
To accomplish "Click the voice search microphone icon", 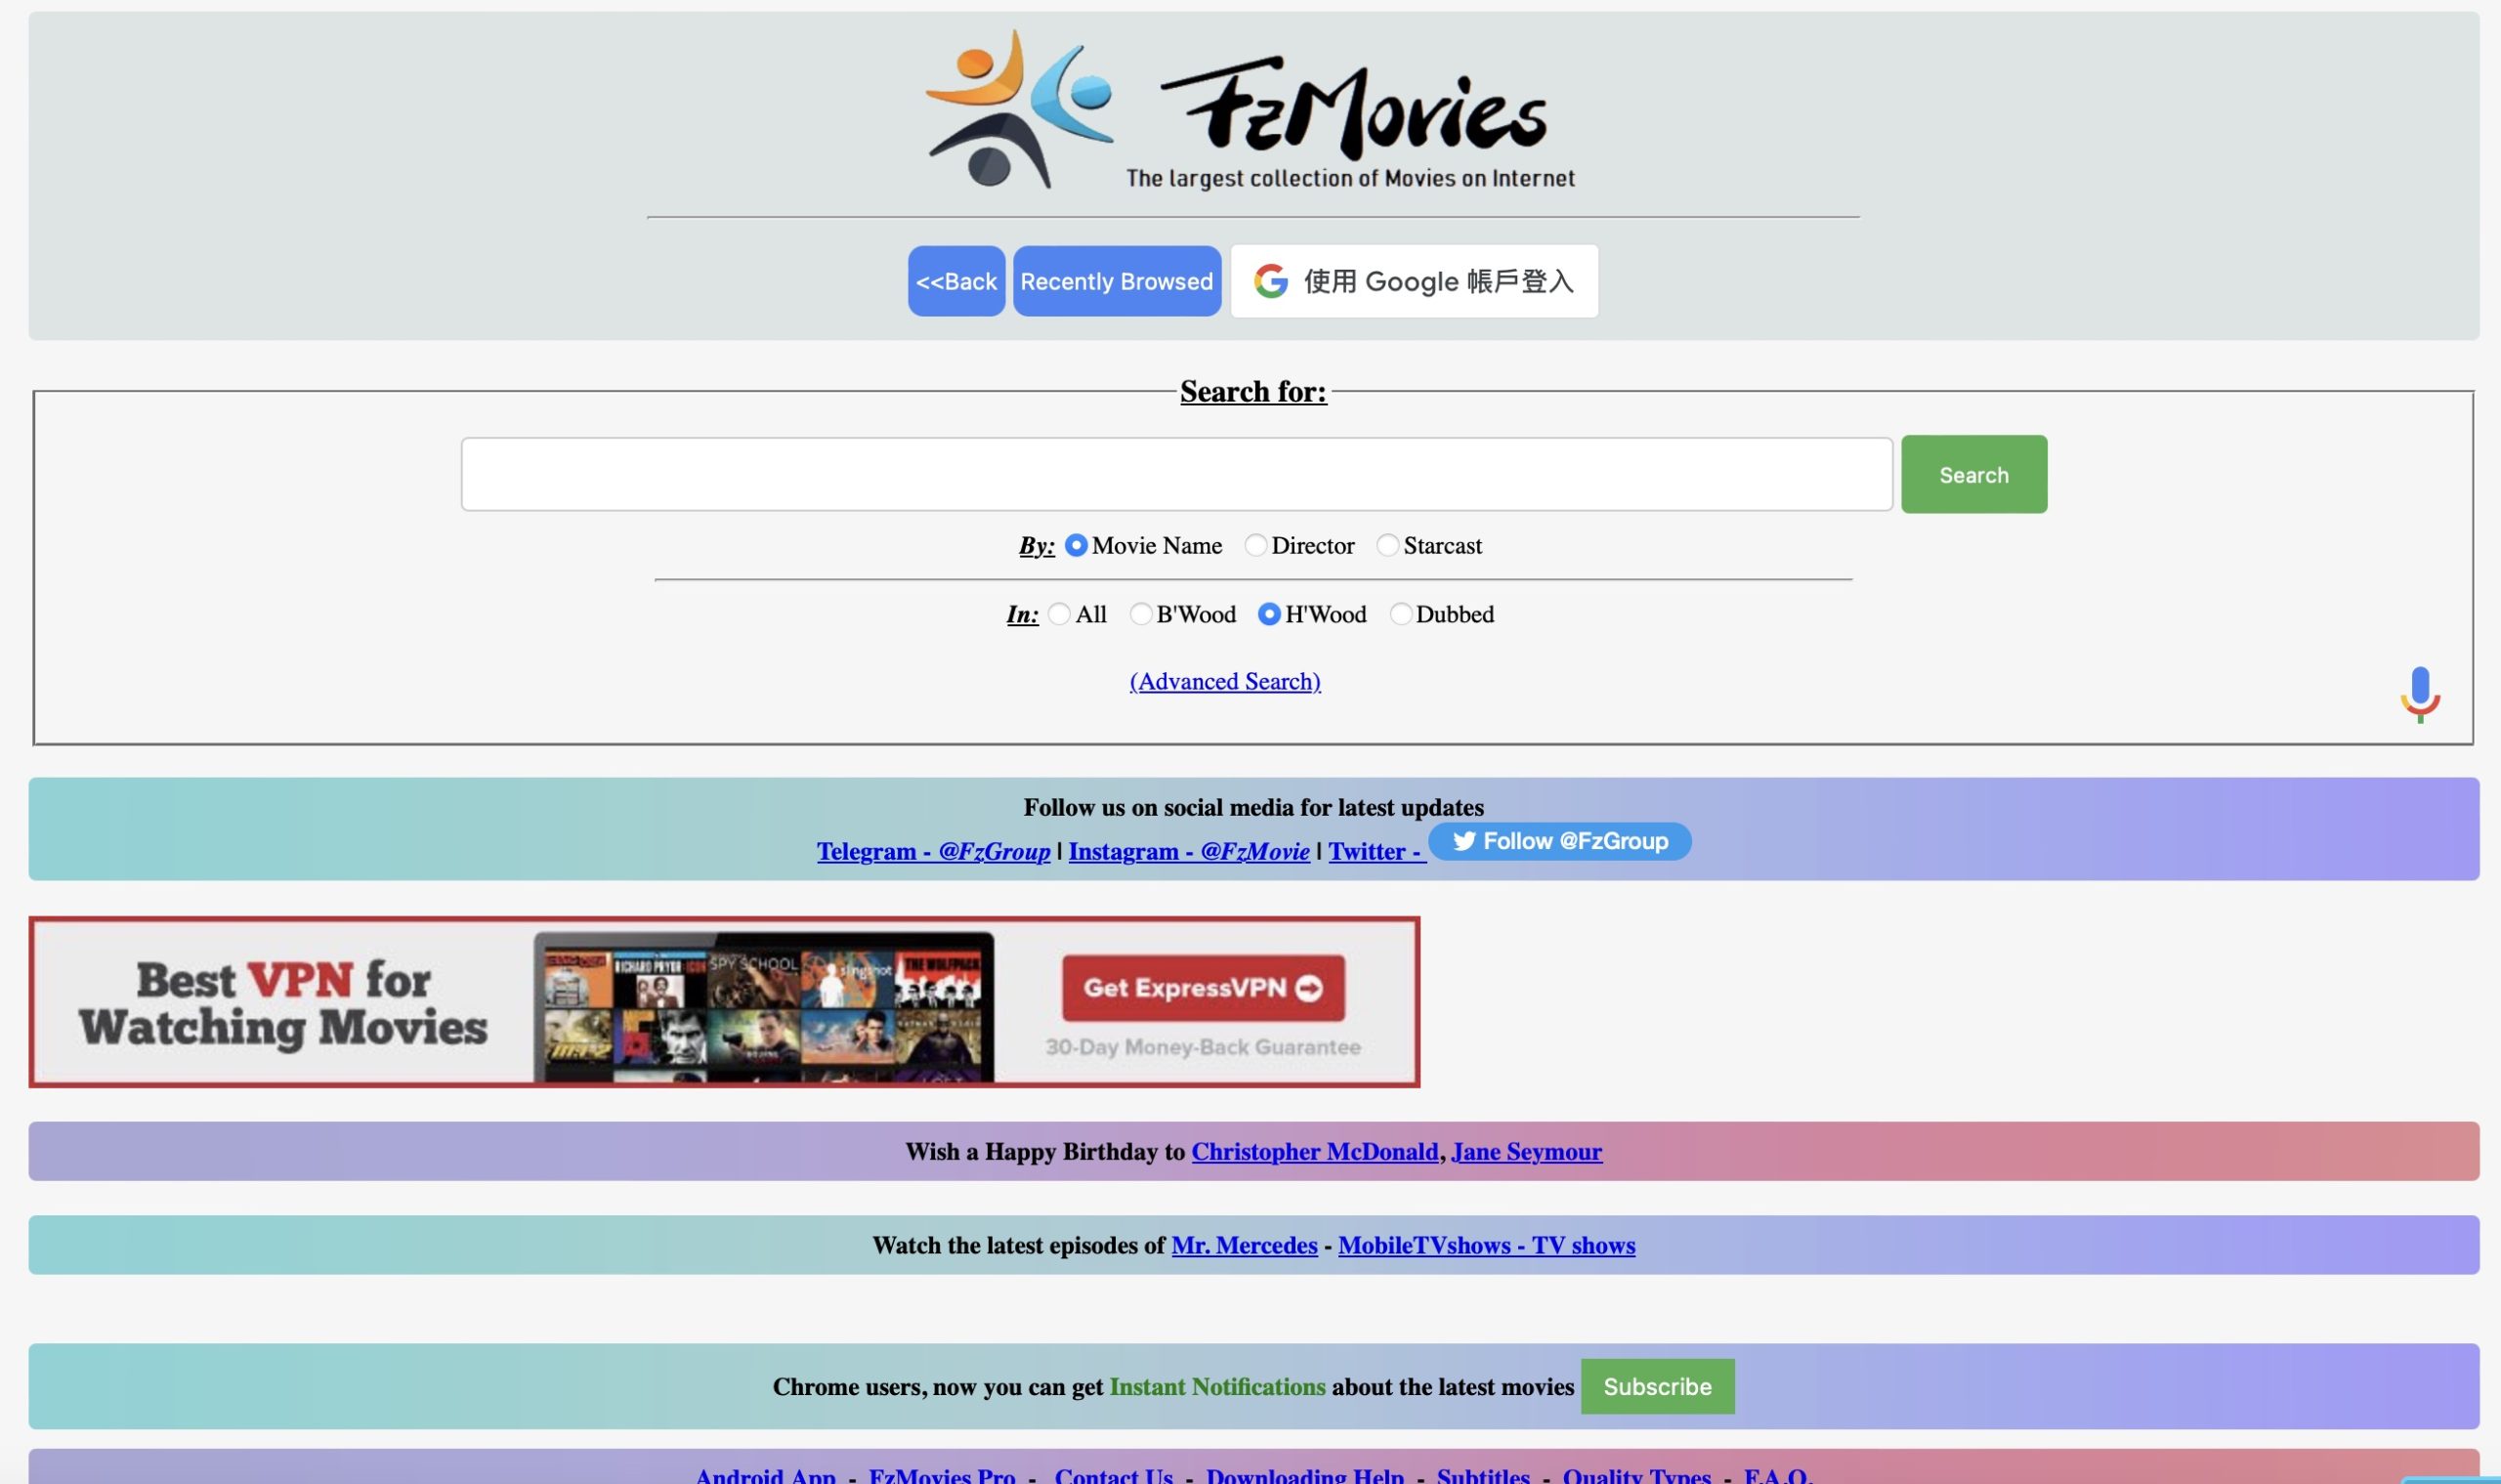I will pos(2419,694).
